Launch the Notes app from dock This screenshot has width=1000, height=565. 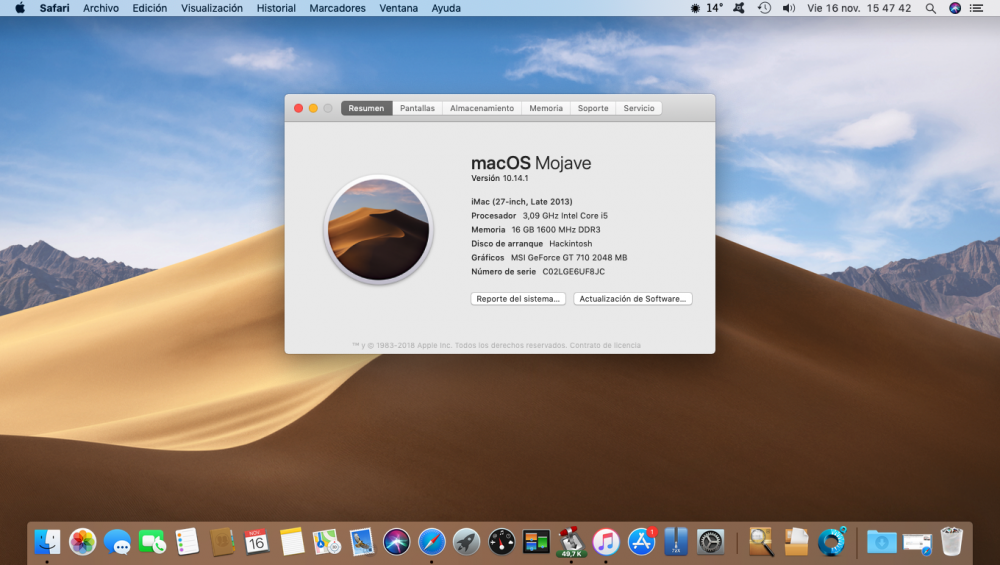[291, 542]
